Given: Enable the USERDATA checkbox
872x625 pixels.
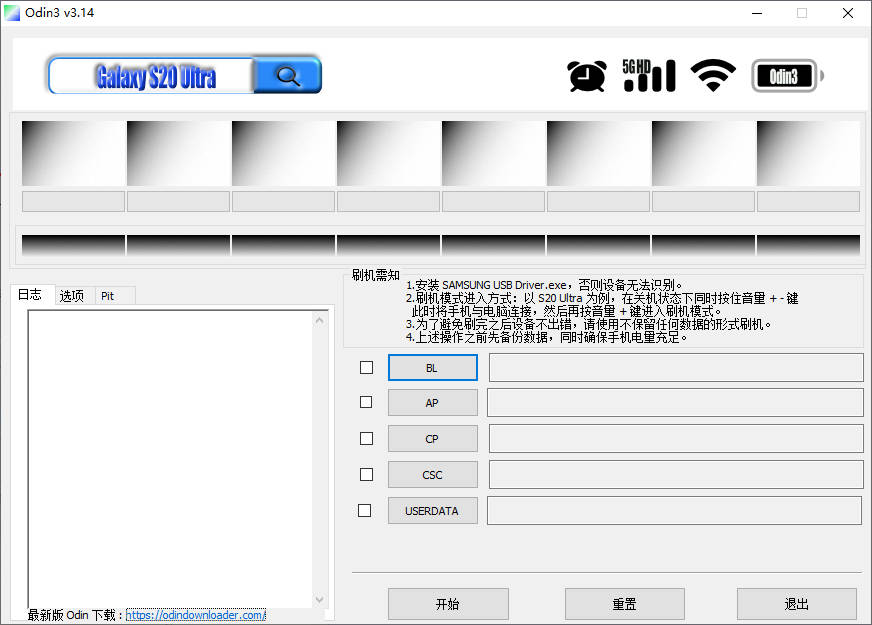Looking at the screenshot, I should (364, 510).
